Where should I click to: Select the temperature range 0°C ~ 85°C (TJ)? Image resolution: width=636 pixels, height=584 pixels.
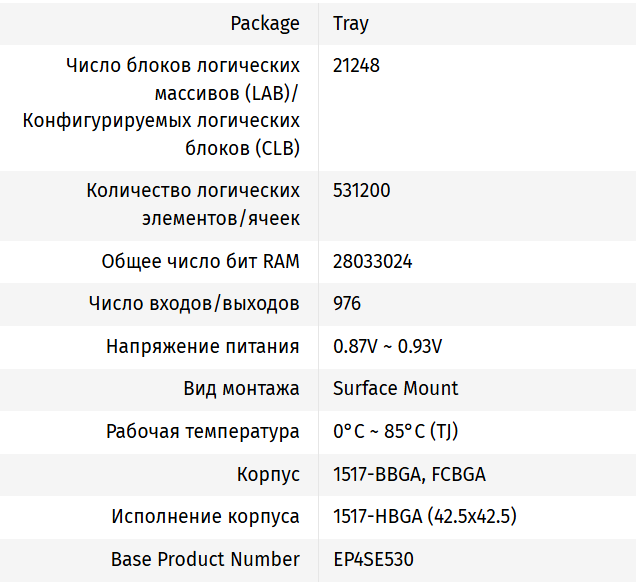click(x=395, y=431)
